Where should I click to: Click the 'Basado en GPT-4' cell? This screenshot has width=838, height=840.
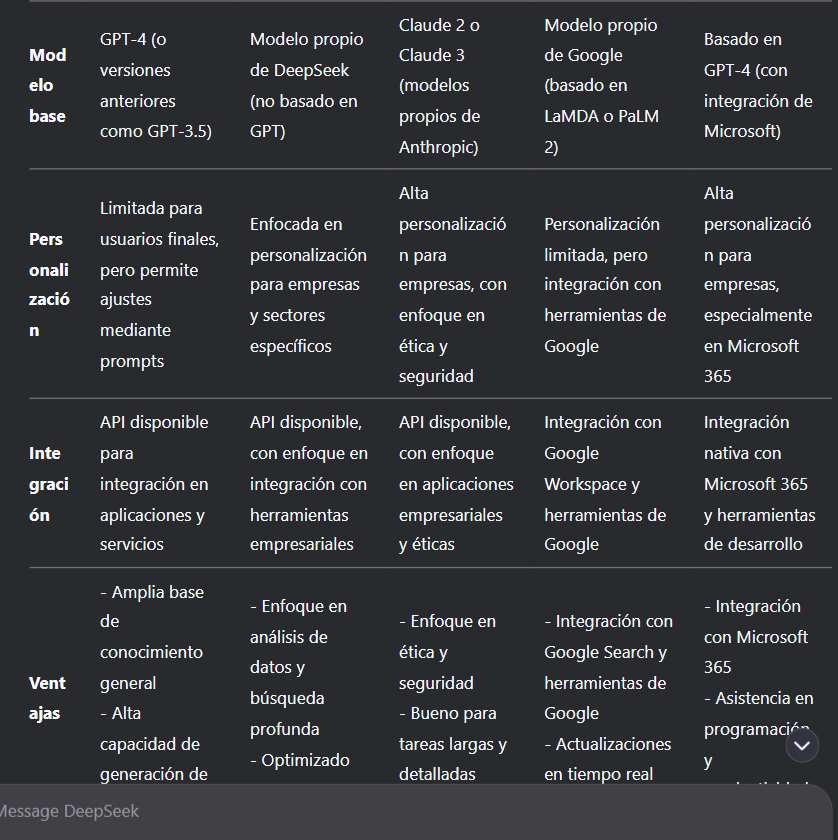pyautogui.click(x=758, y=85)
